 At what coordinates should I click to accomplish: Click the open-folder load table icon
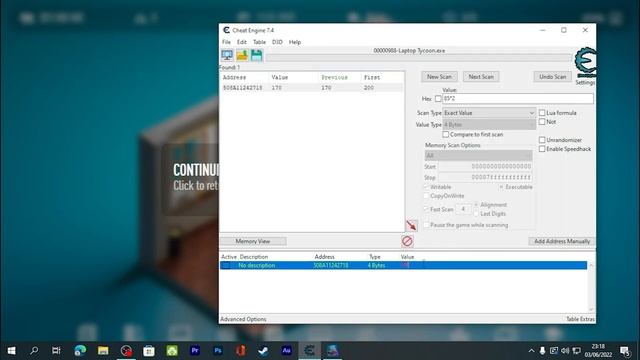point(242,55)
